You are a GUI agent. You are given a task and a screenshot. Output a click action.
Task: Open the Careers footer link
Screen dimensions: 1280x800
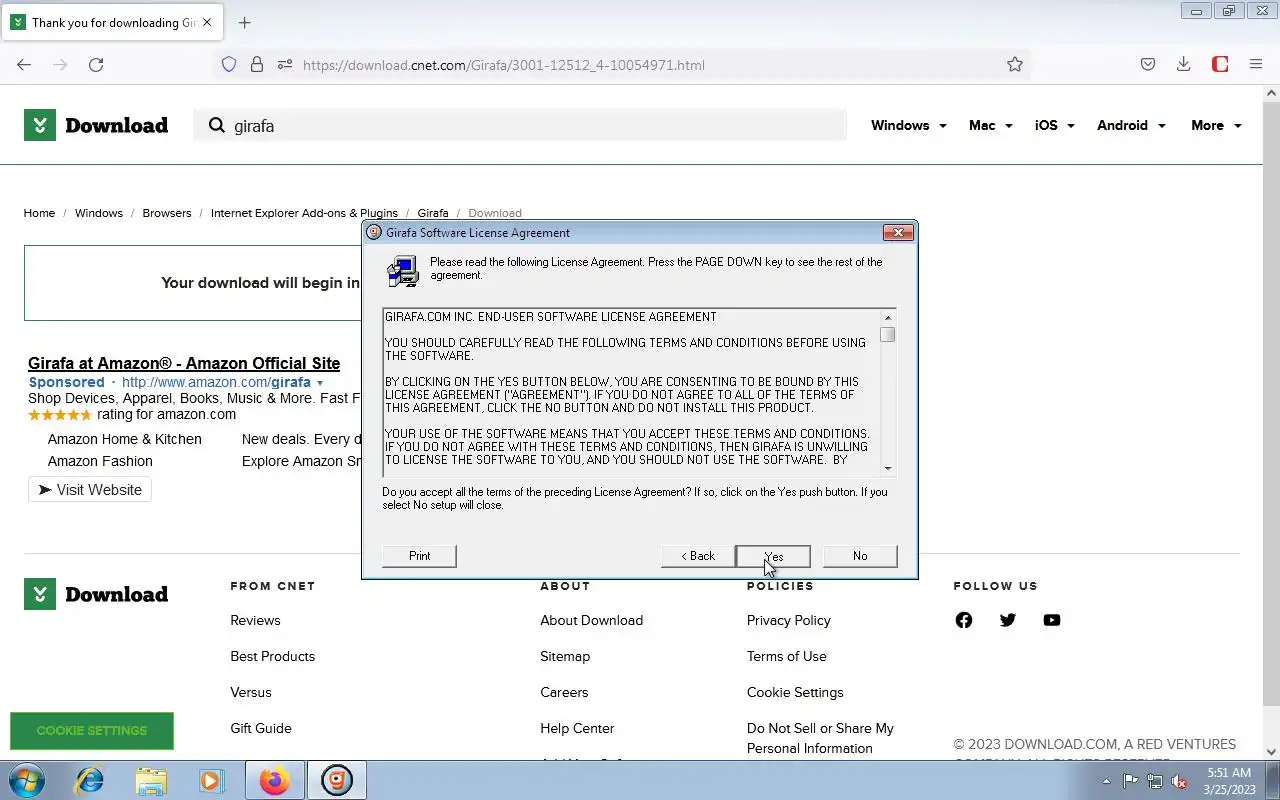pyautogui.click(x=564, y=692)
